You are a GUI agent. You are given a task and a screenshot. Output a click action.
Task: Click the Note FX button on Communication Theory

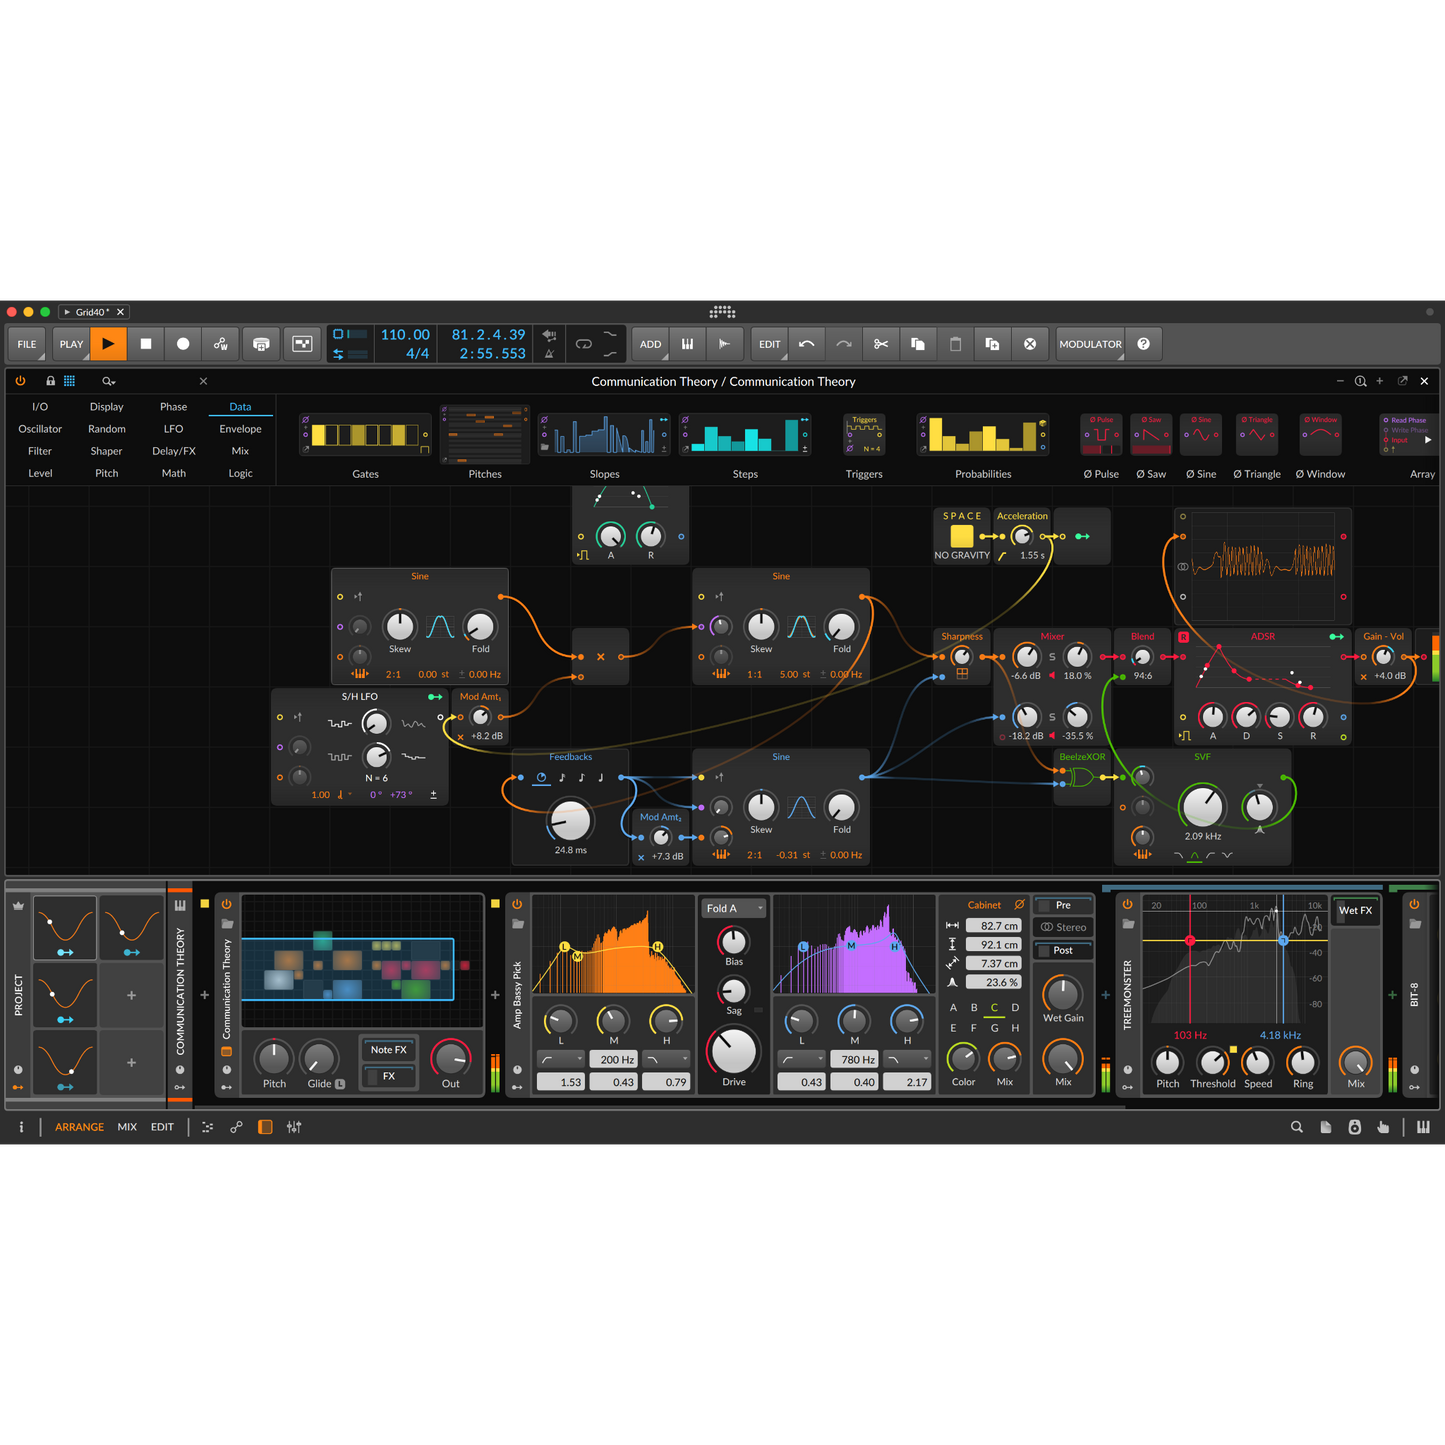[x=388, y=1050]
